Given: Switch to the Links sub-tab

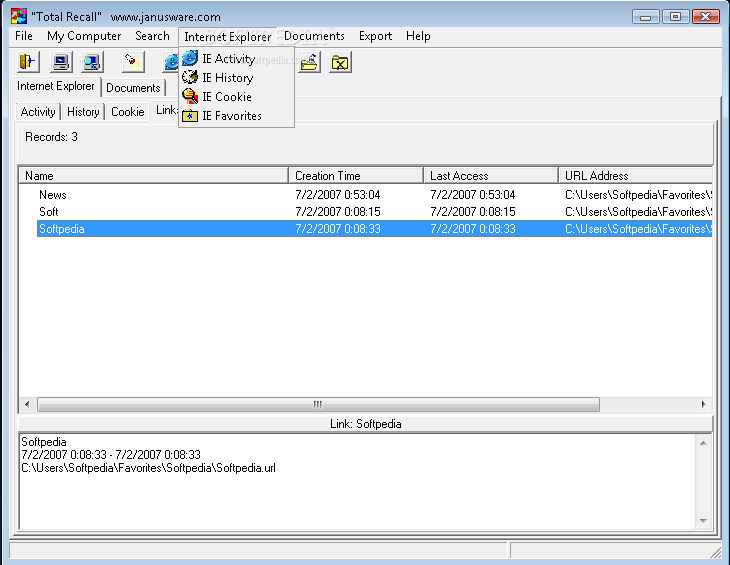Looking at the screenshot, I should coord(166,110).
